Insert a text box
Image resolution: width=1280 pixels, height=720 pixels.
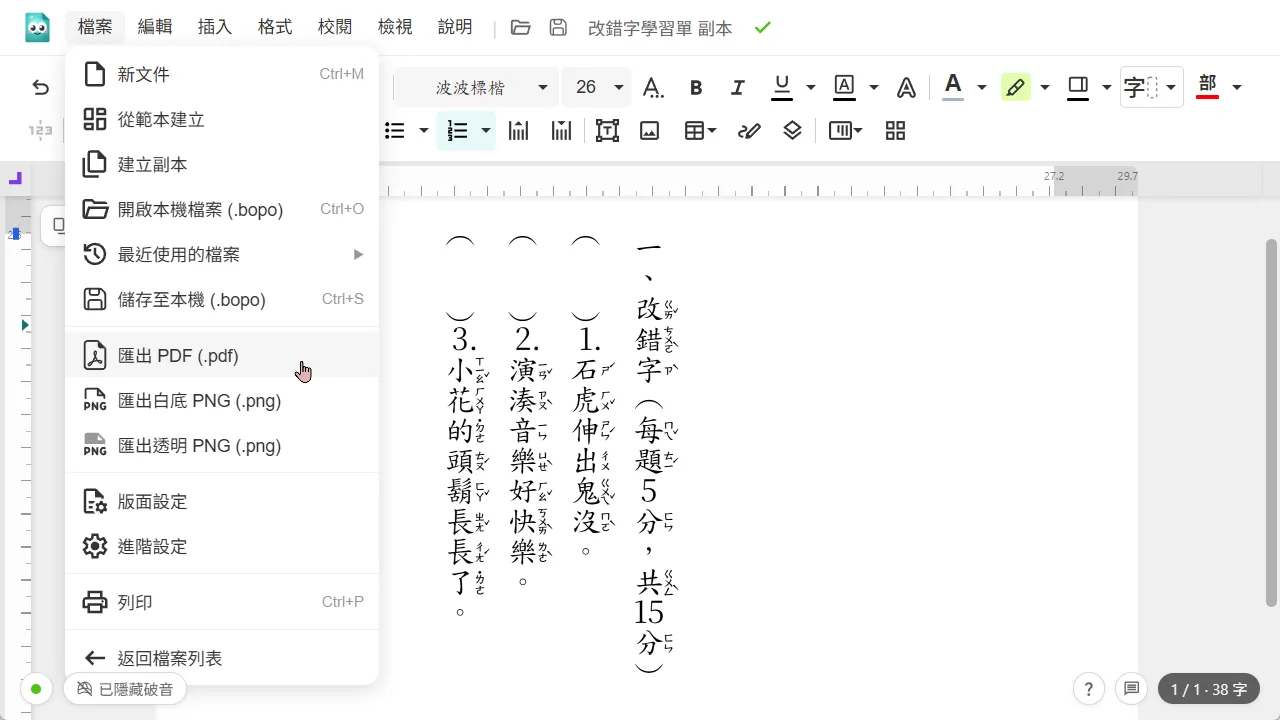pos(607,130)
